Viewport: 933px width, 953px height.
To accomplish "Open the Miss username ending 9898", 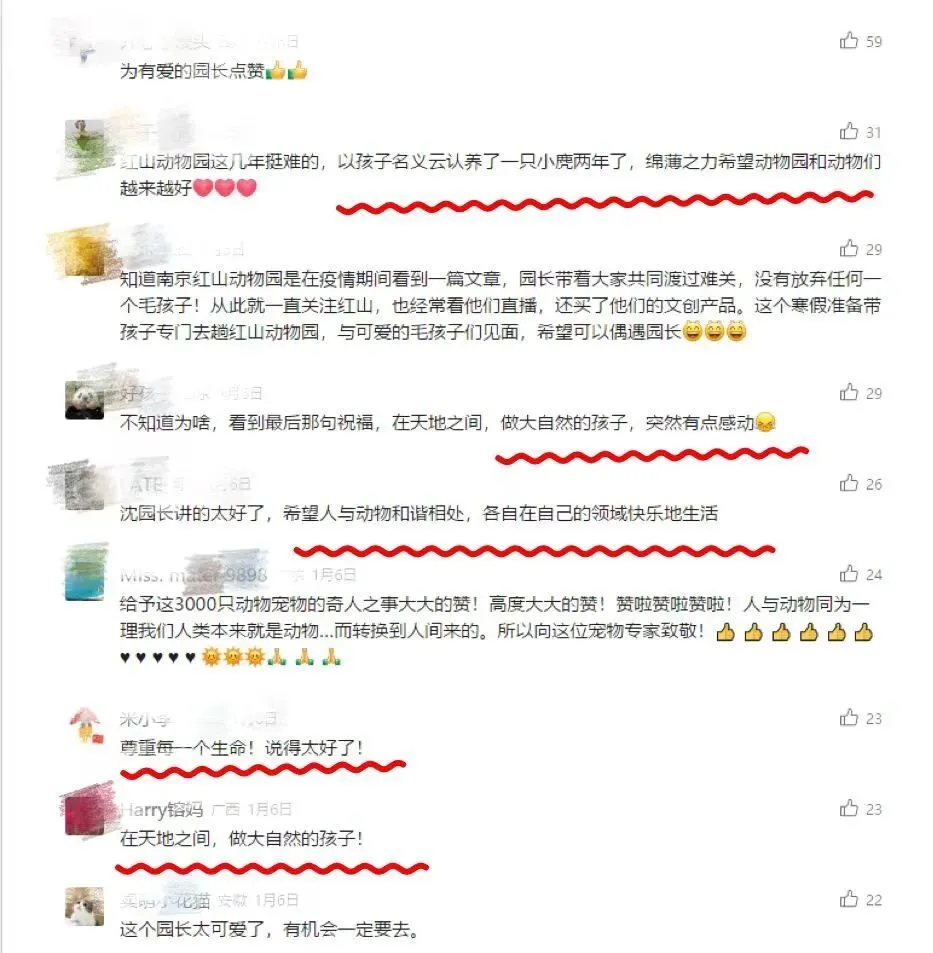I will (x=193, y=575).
